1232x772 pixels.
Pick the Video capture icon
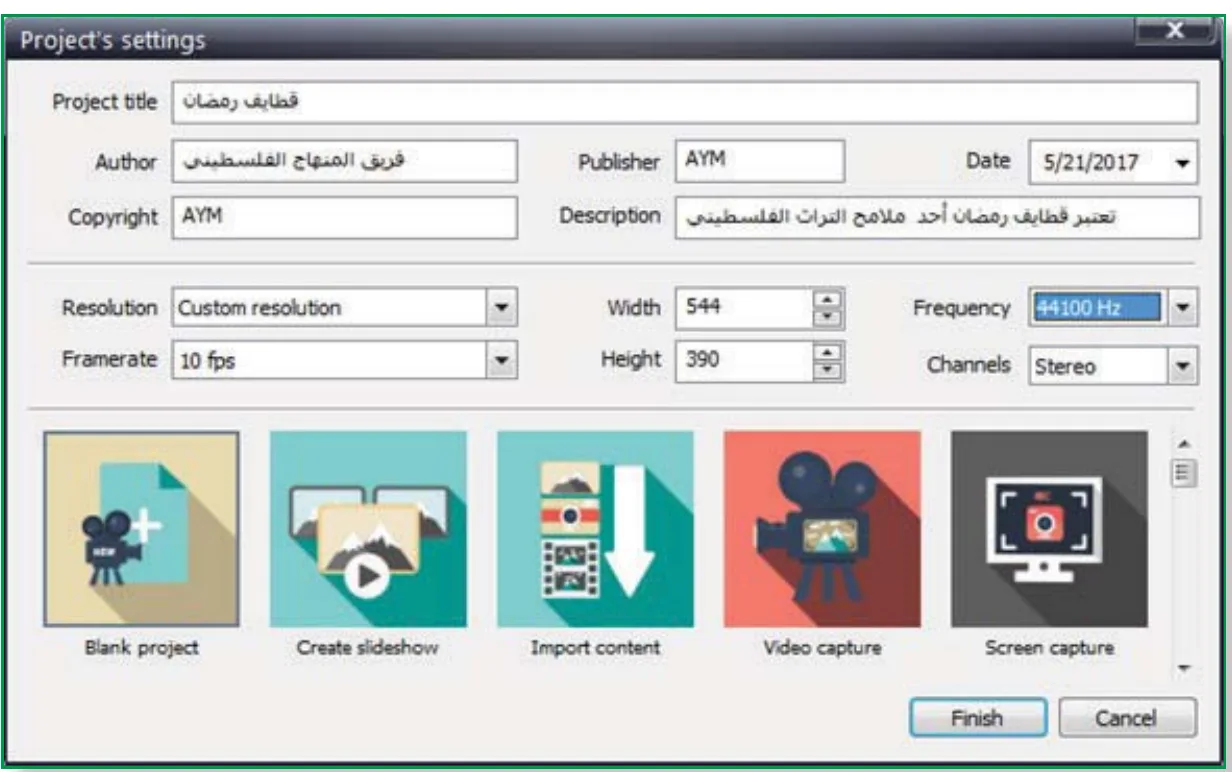[x=822, y=529]
